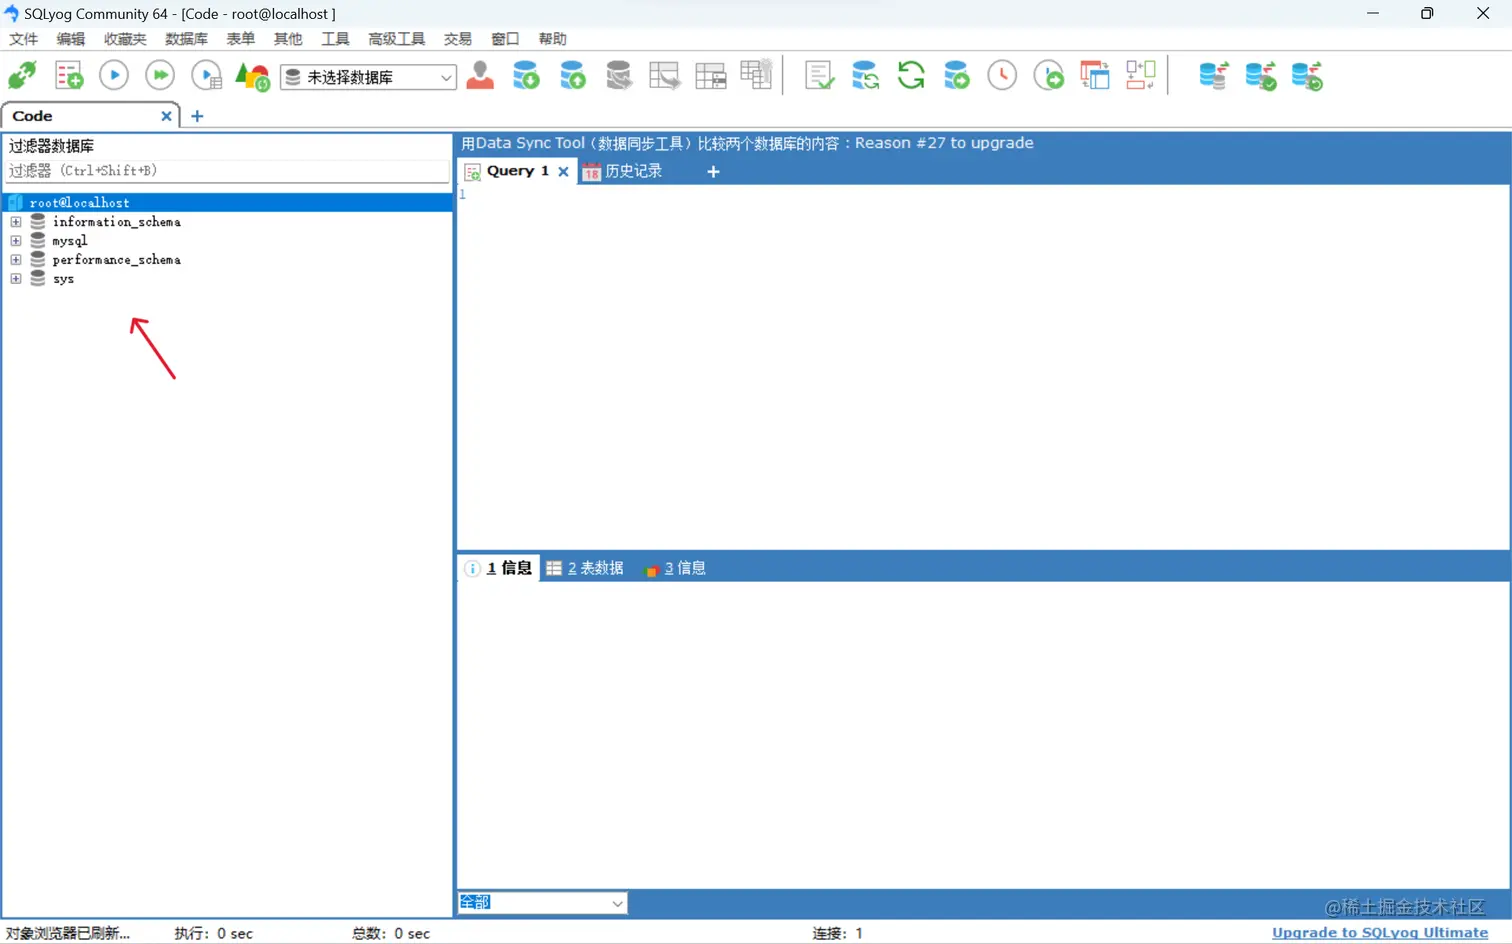Open the 未选择数据库 database selector dropdown
Image resolution: width=1512 pixels, height=944 pixels.
pos(368,77)
